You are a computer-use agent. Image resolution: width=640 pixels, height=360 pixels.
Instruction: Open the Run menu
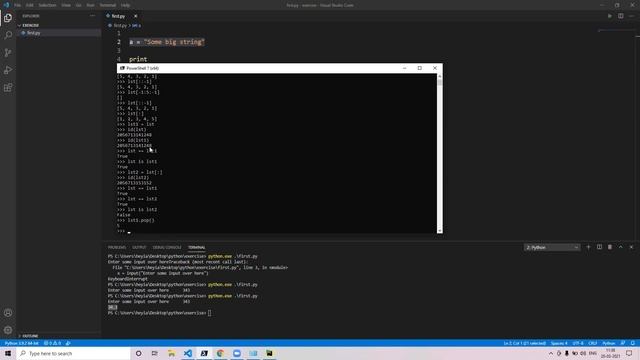[x=90, y=5]
